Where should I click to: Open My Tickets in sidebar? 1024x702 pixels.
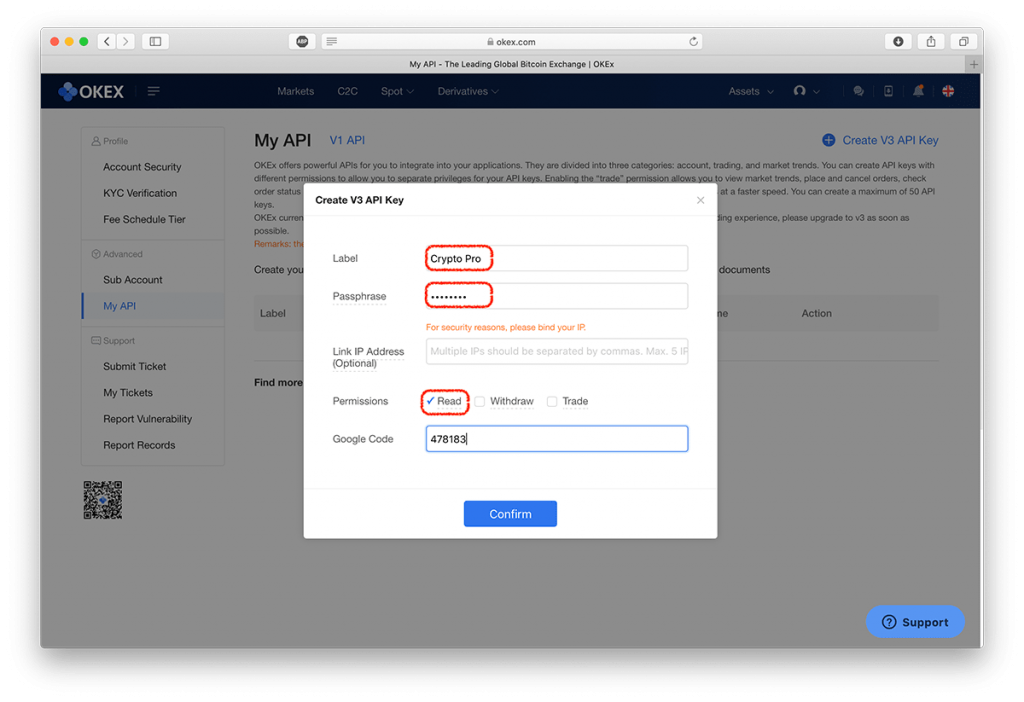click(x=128, y=392)
